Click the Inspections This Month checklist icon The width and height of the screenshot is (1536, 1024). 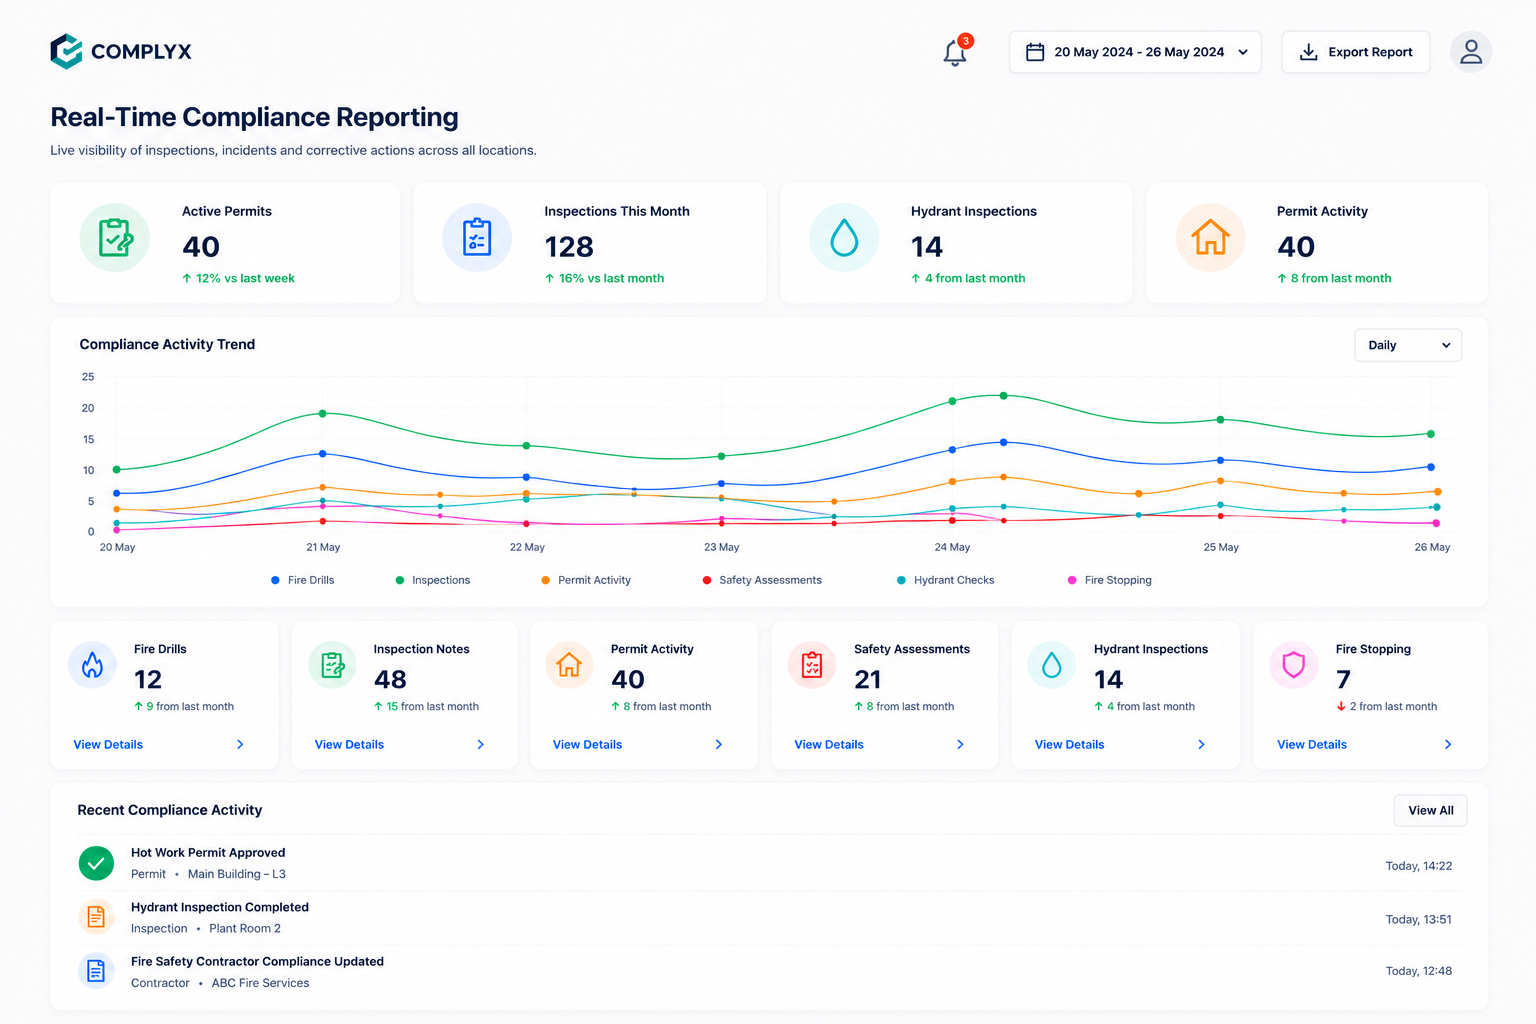(x=477, y=238)
